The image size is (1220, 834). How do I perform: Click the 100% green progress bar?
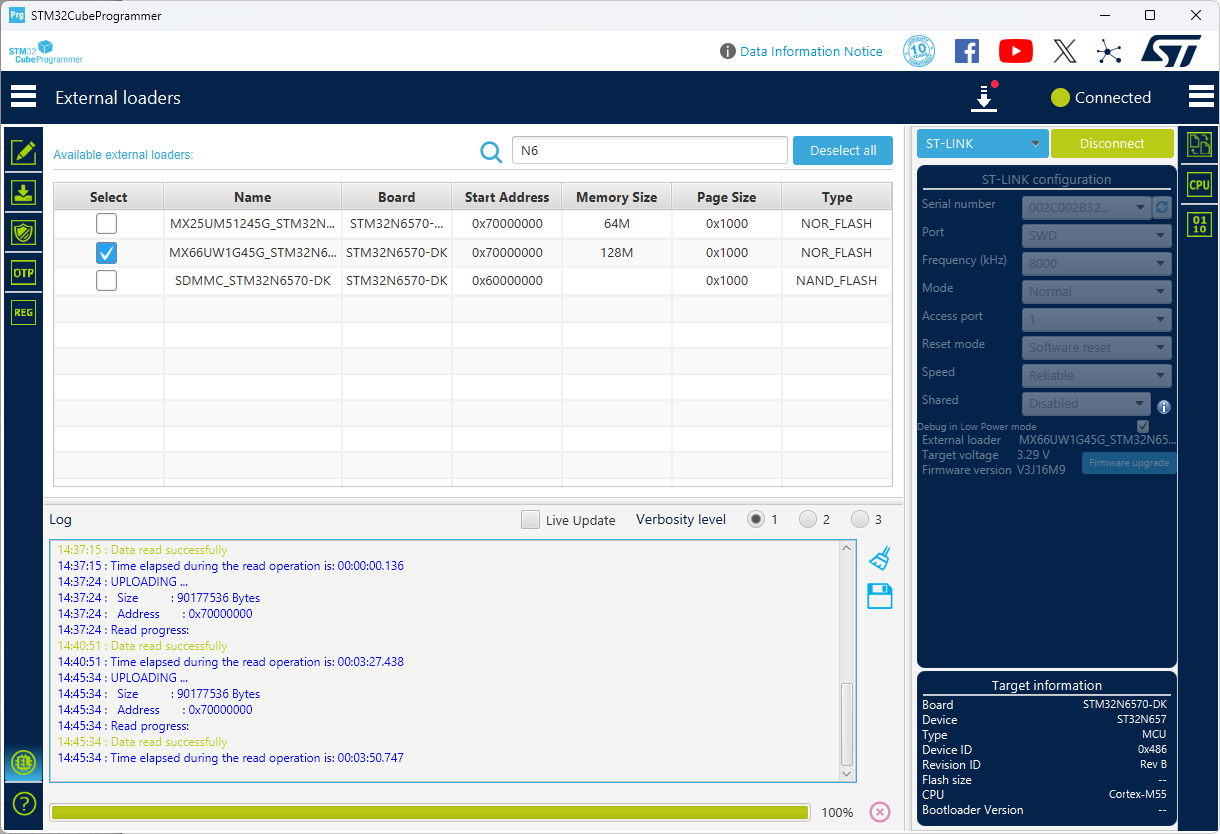(429, 812)
